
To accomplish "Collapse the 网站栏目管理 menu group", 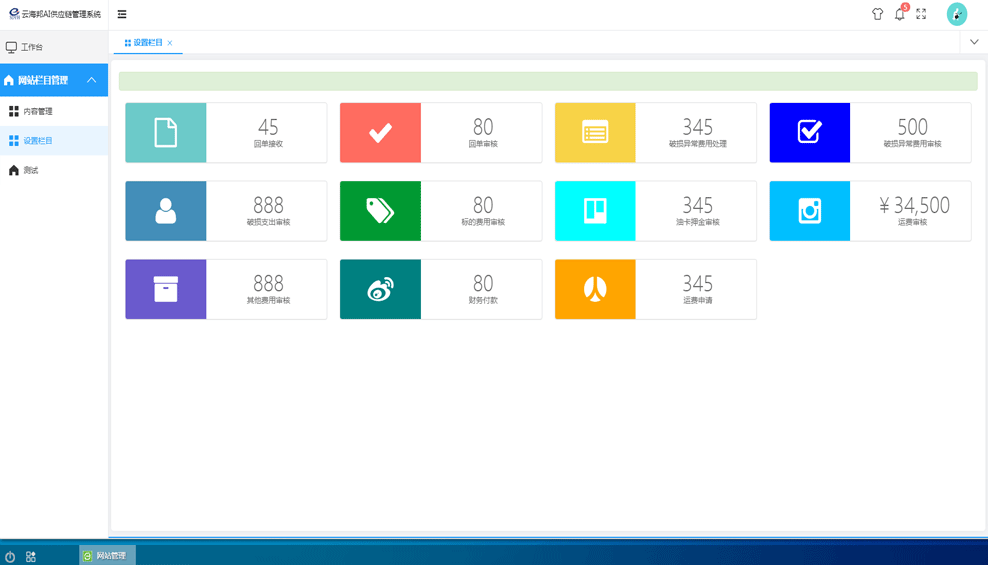I will [x=91, y=80].
